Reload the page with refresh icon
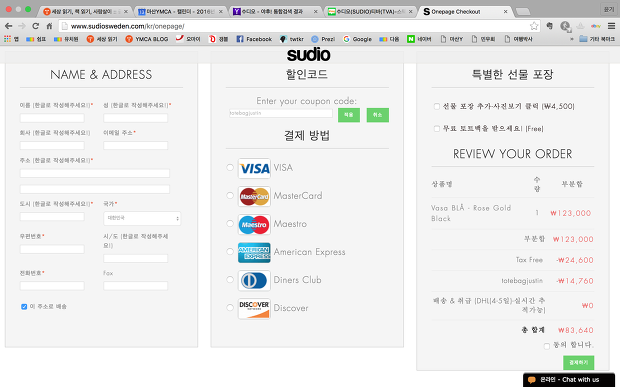The height and width of the screenshot is (387, 620). click(x=36, y=26)
